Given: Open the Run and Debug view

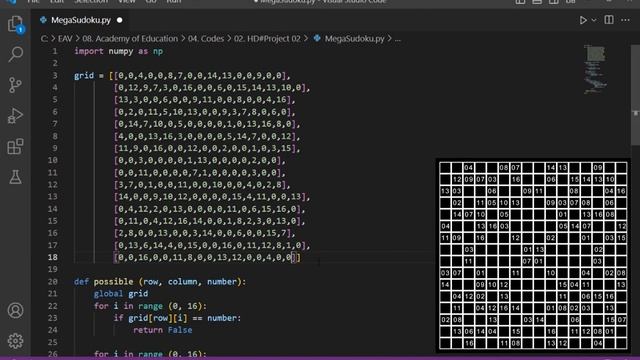Looking at the screenshot, I should [x=16, y=116].
